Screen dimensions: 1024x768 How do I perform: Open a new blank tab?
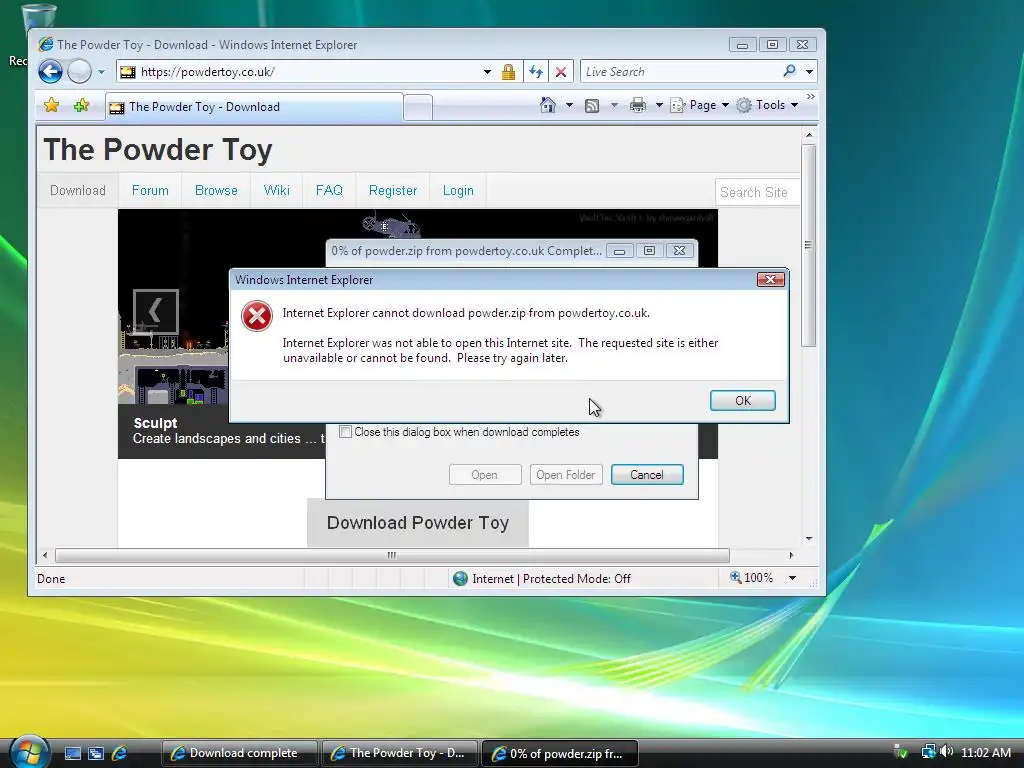tap(418, 108)
